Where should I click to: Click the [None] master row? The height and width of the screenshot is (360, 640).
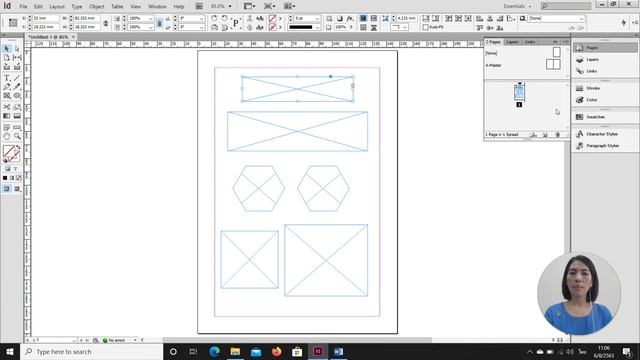tap(523, 53)
